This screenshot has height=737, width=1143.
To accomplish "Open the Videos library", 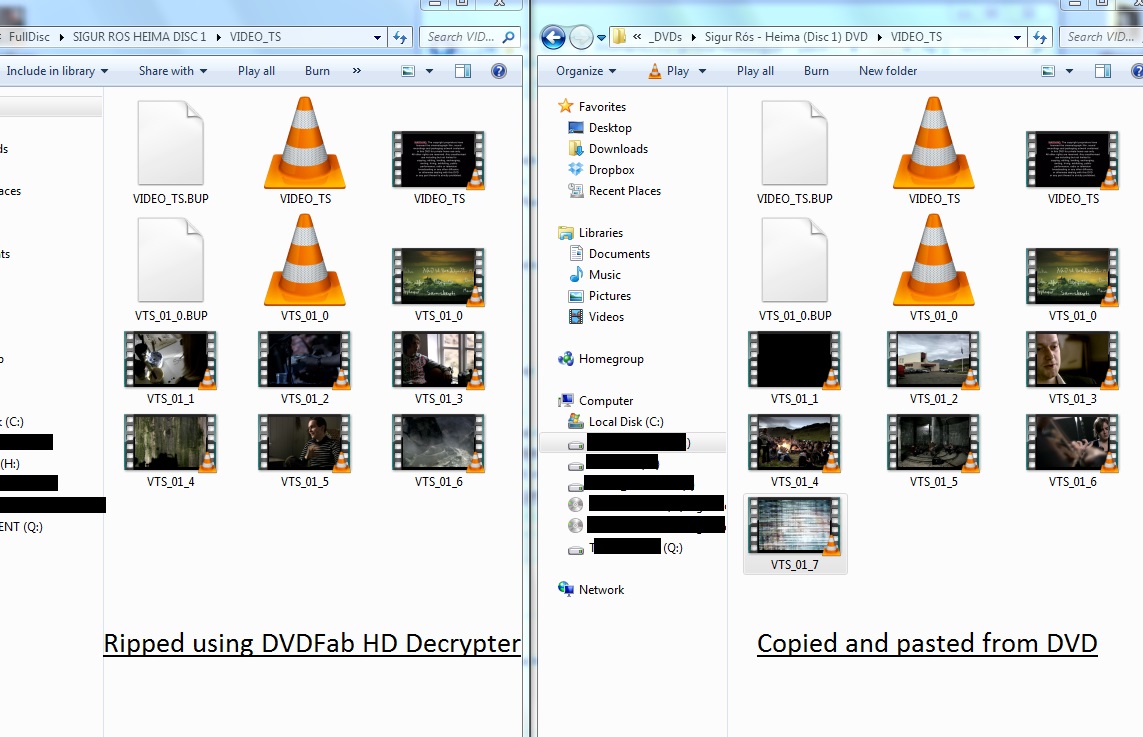I will (596, 317).
